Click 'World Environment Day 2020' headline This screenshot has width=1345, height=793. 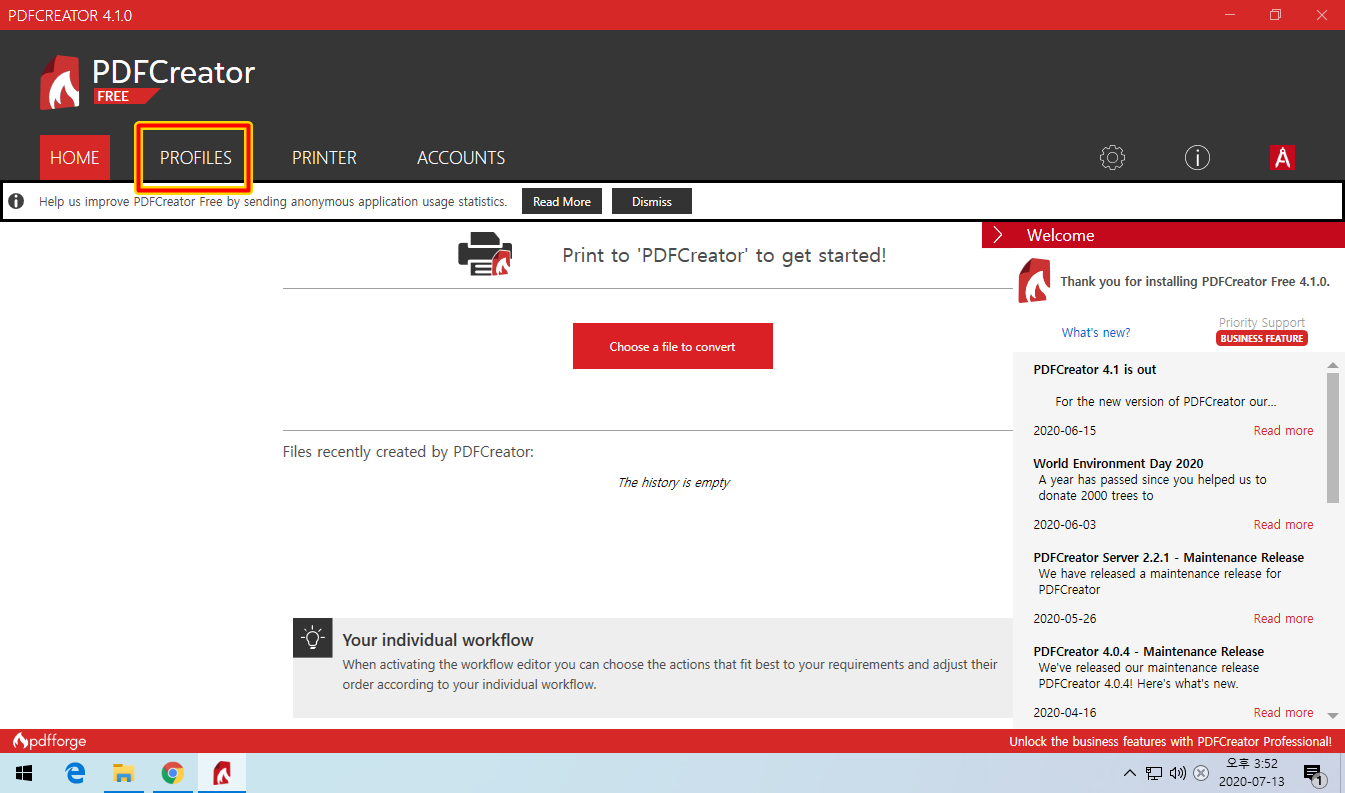pyautogui.click(x=1118, y=464)
